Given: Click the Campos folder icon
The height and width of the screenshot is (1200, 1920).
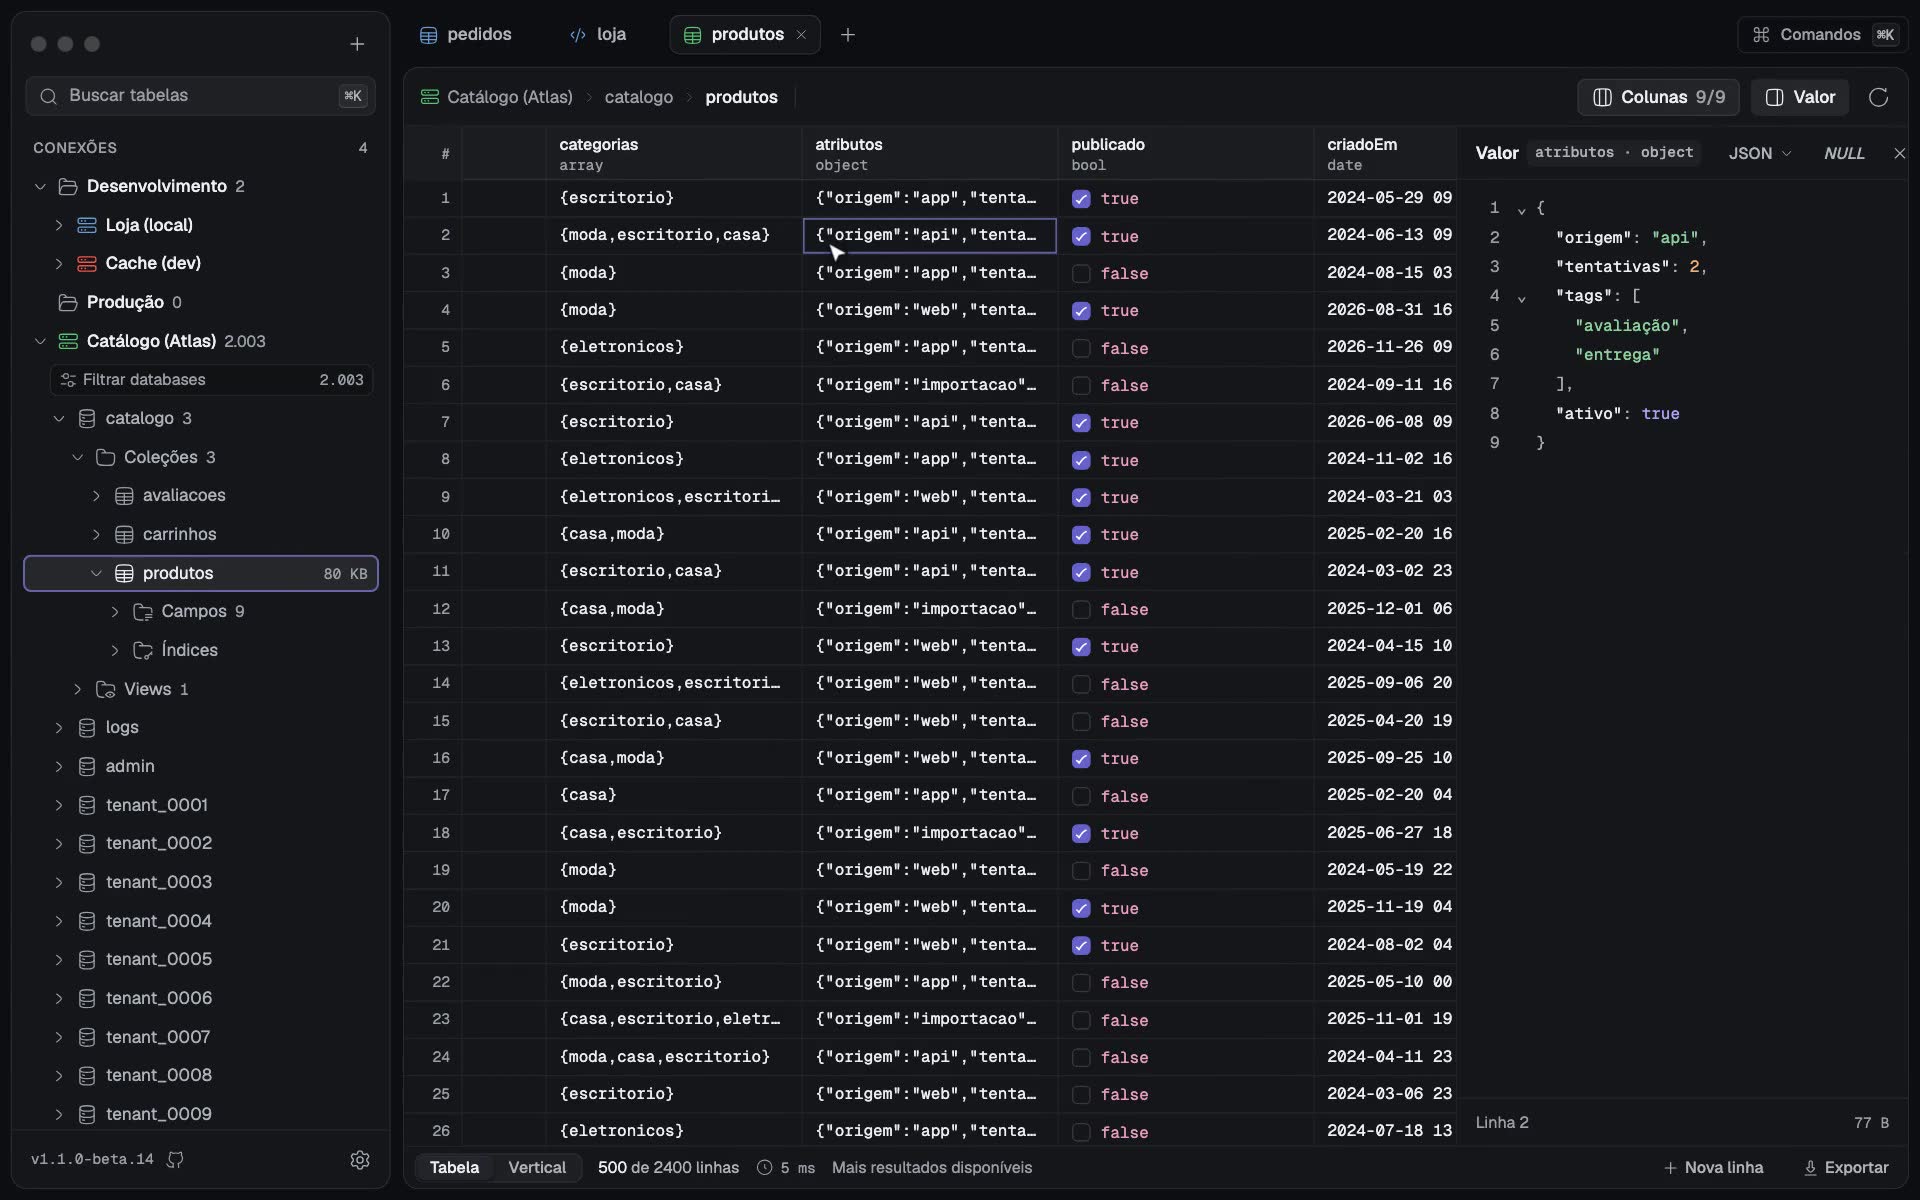Looking at the screenshot, I should click(x=143, y=612).
